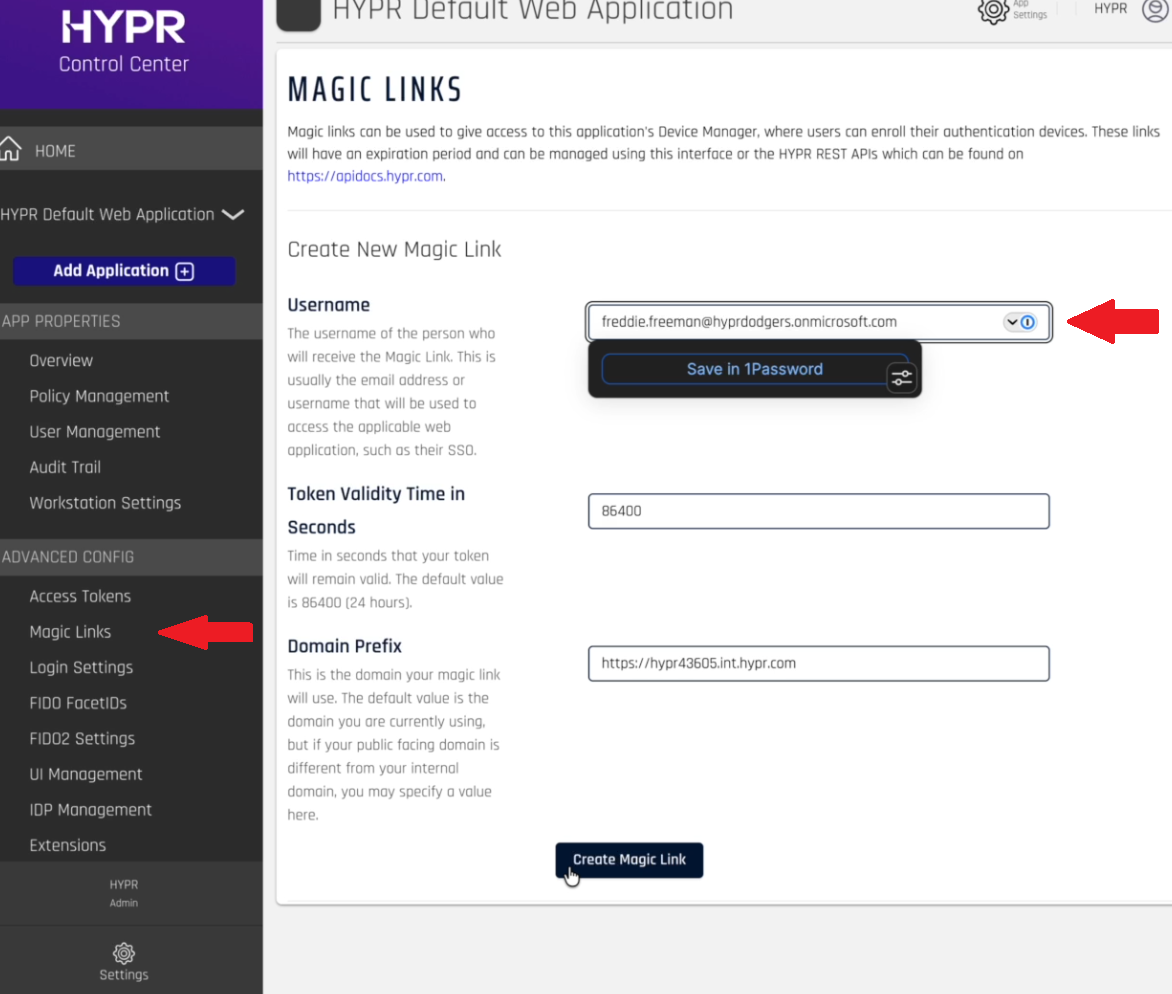Expand the HYPR Default Web Application dropdown
Screen dimensions: 1172x994
point(232,214)
